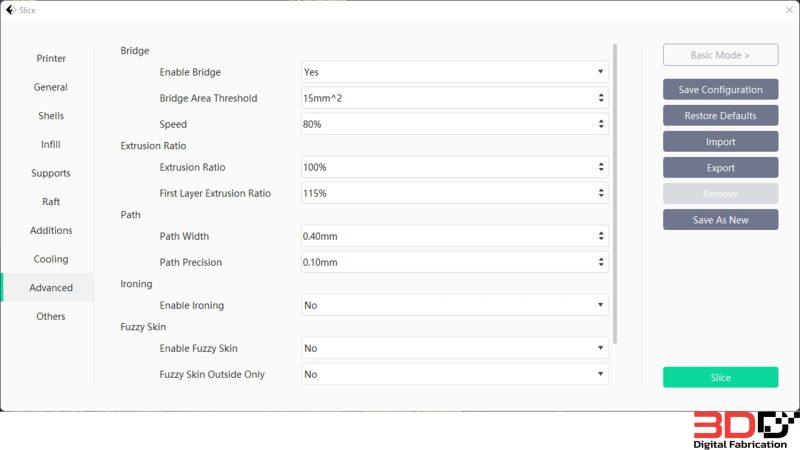This screenshot has width=800, height=450.
Task: Open the Supports settings tab
Action: click(x=51, y=173)
